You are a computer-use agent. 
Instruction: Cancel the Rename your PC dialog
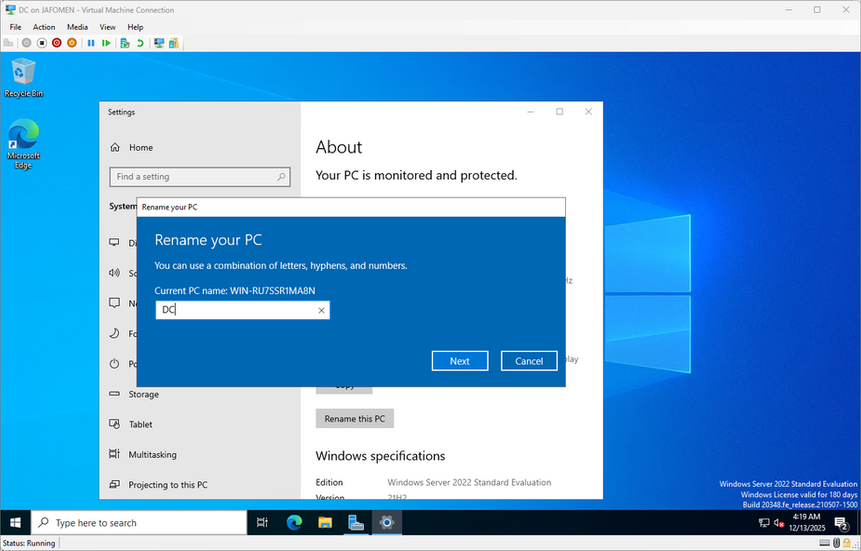tap(529, 361)
